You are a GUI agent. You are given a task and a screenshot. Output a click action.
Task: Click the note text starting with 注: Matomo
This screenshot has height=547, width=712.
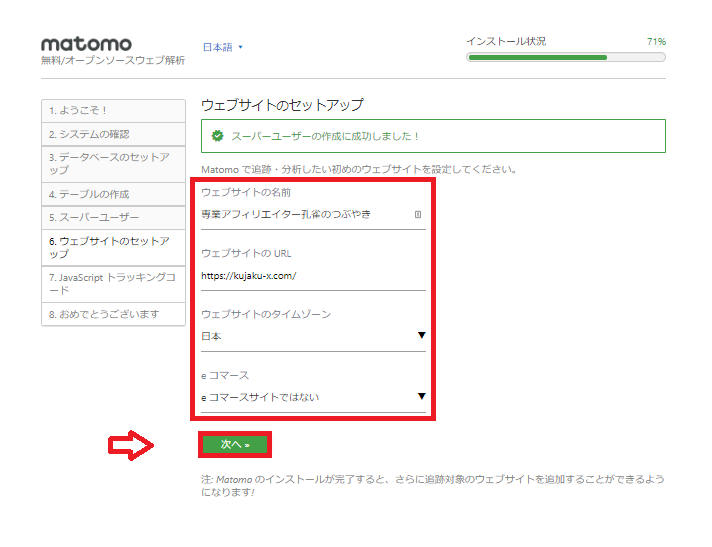[433, 485]
